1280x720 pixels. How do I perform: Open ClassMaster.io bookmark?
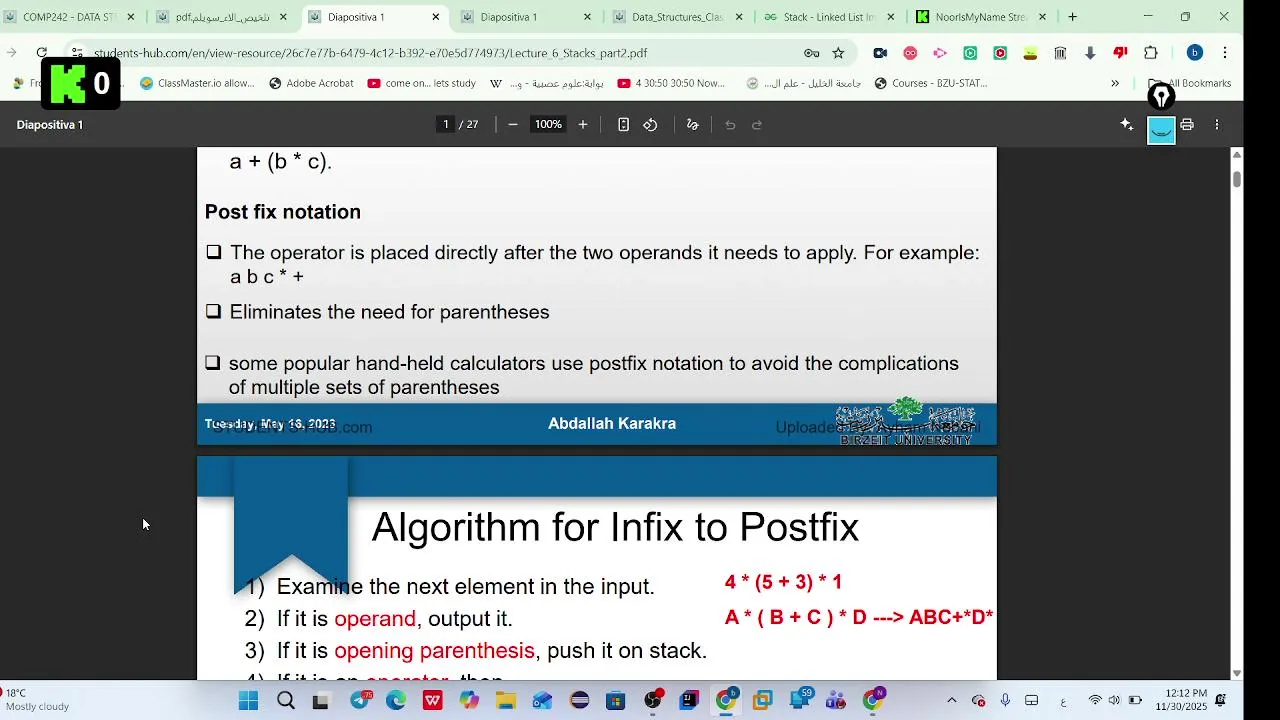[x=197, y=83]
